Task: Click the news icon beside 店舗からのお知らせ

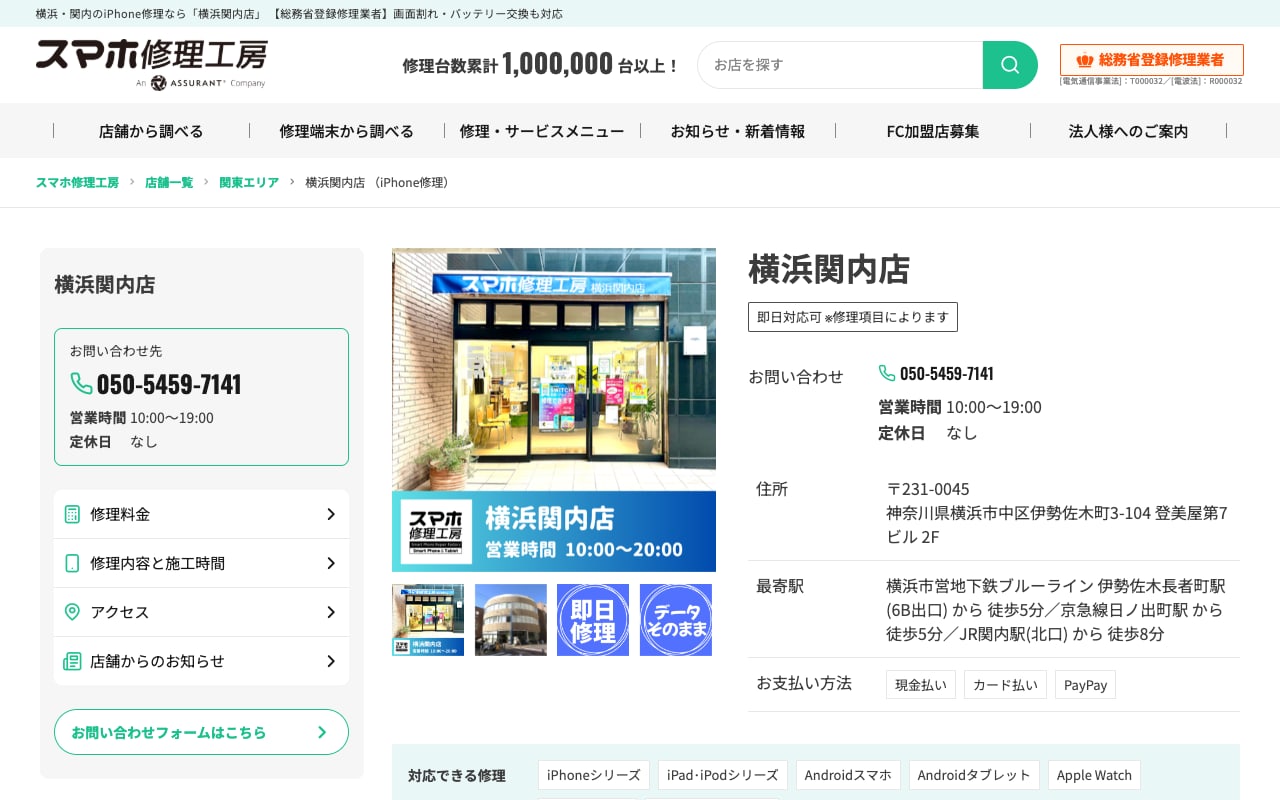Action: tap(72, 661)
